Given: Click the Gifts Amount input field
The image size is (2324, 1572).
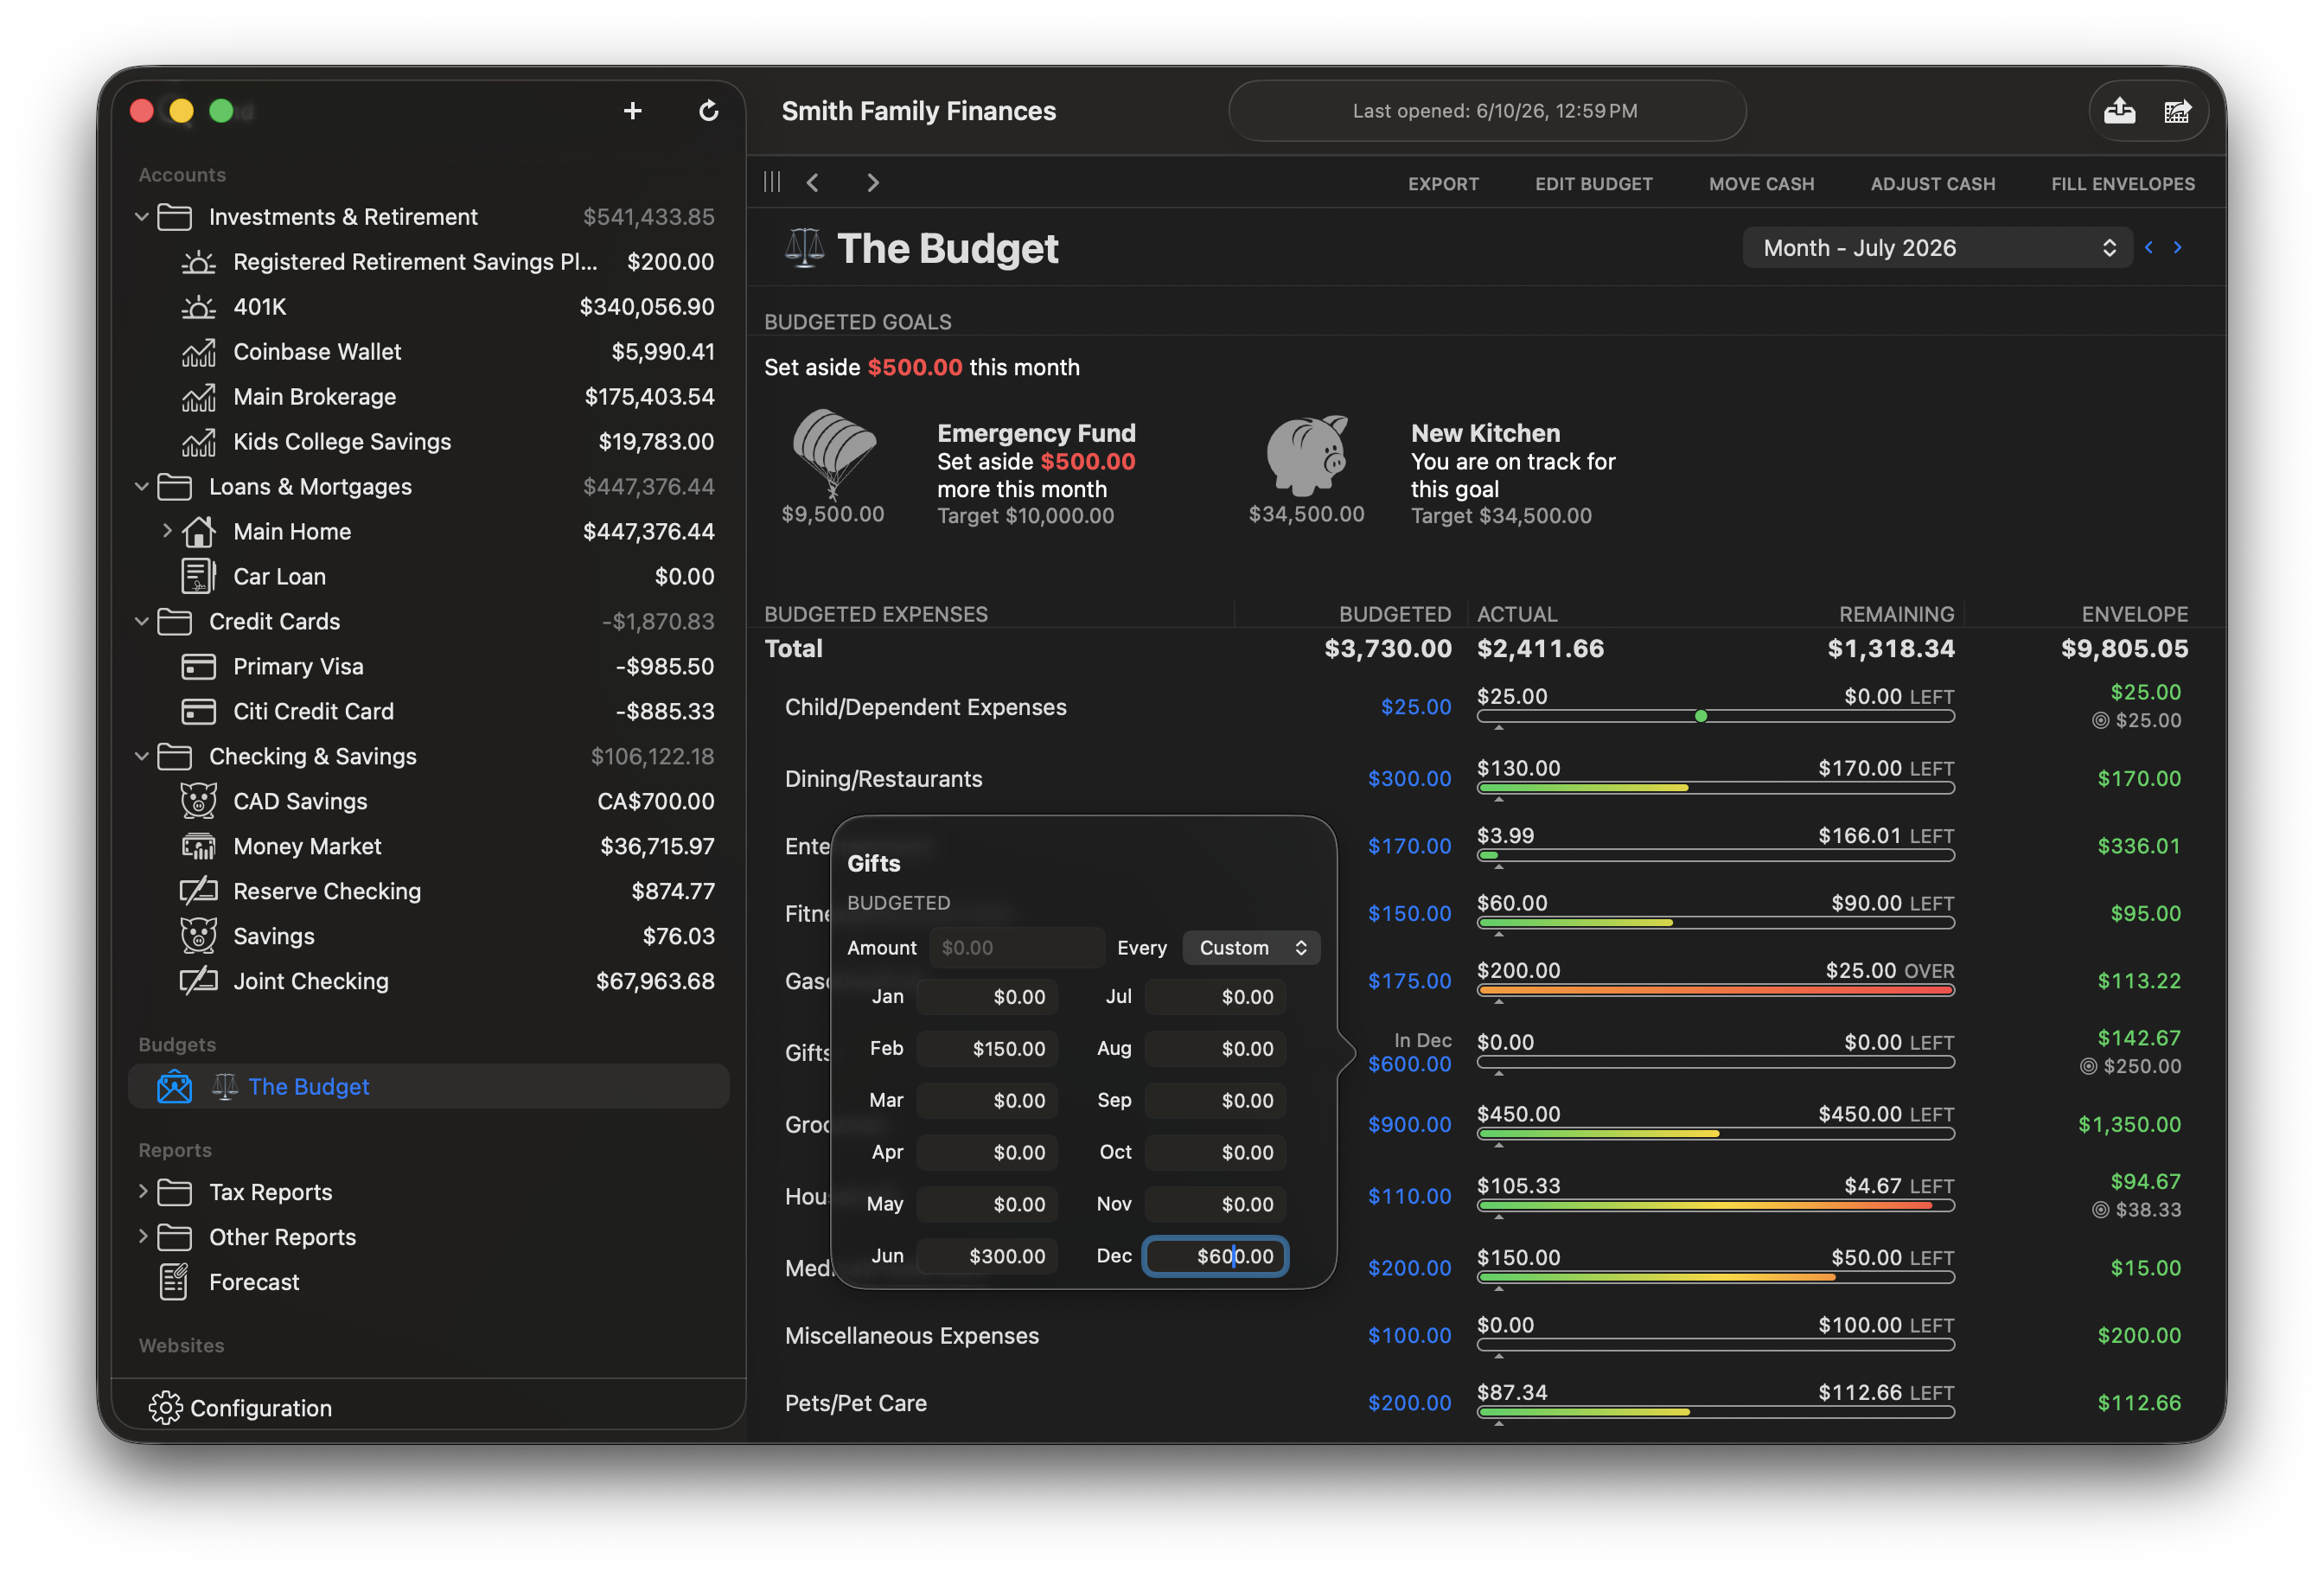Looking at the screenshot, I should pyautogui.click(x=1016, y=948).
